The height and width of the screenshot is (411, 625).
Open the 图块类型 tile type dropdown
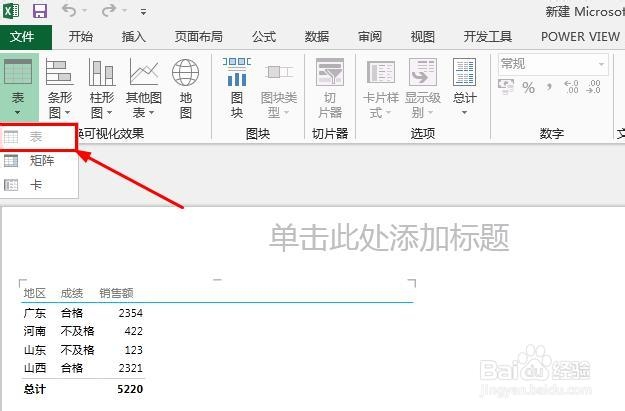pyautogui.click(x=279, y=88)
